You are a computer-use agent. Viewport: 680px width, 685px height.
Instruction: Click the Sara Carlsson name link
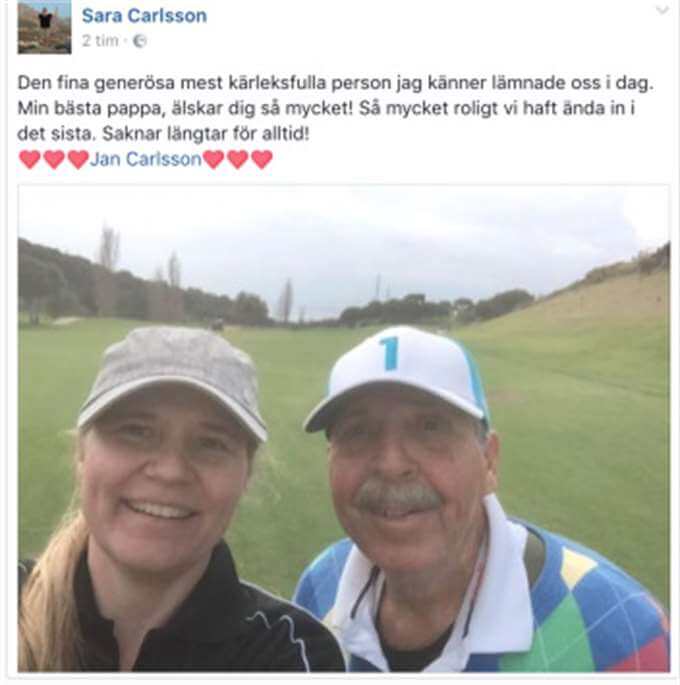point(144,16)
